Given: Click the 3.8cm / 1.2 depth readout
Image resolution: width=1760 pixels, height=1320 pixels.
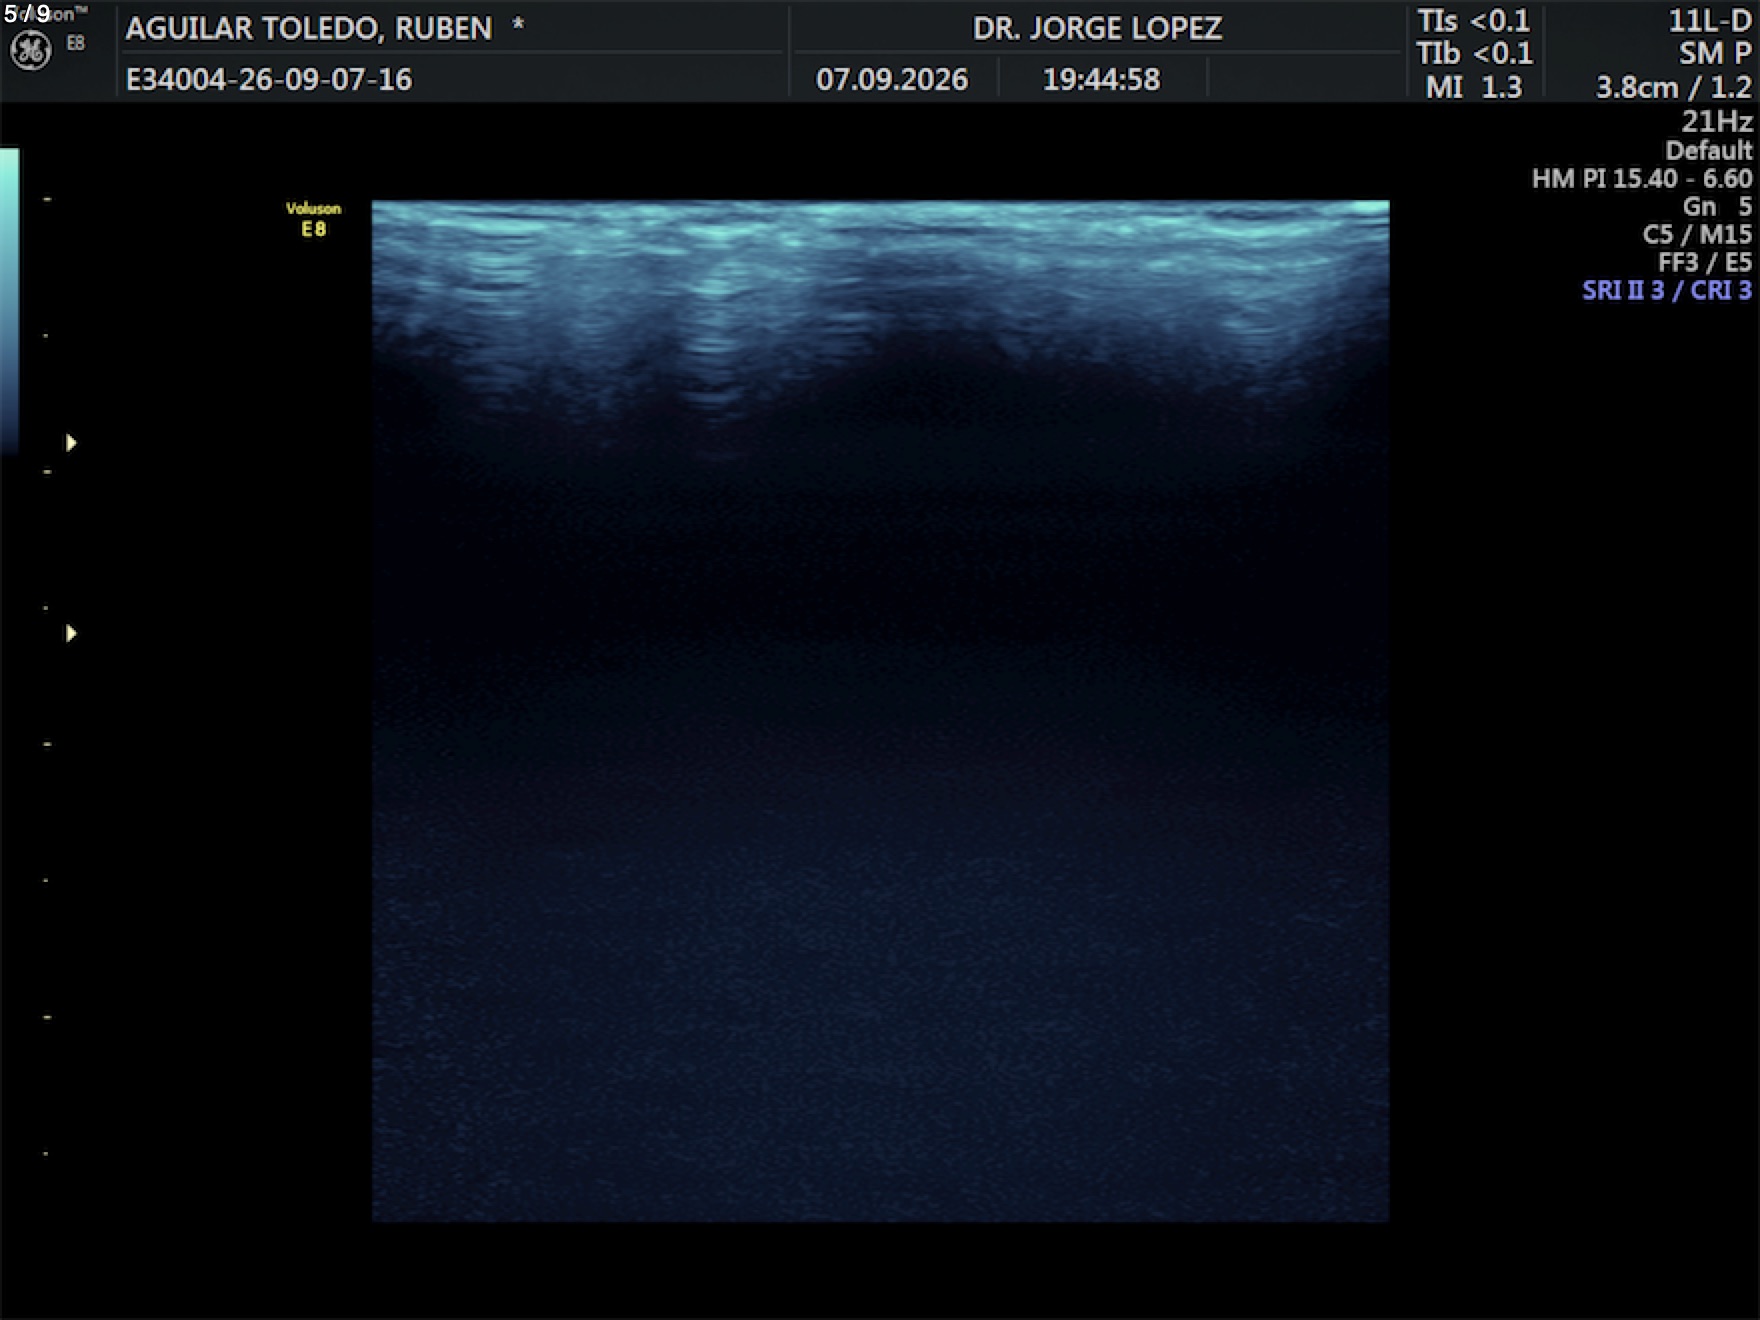Looking at the screenshot, I should (1673, 87).
